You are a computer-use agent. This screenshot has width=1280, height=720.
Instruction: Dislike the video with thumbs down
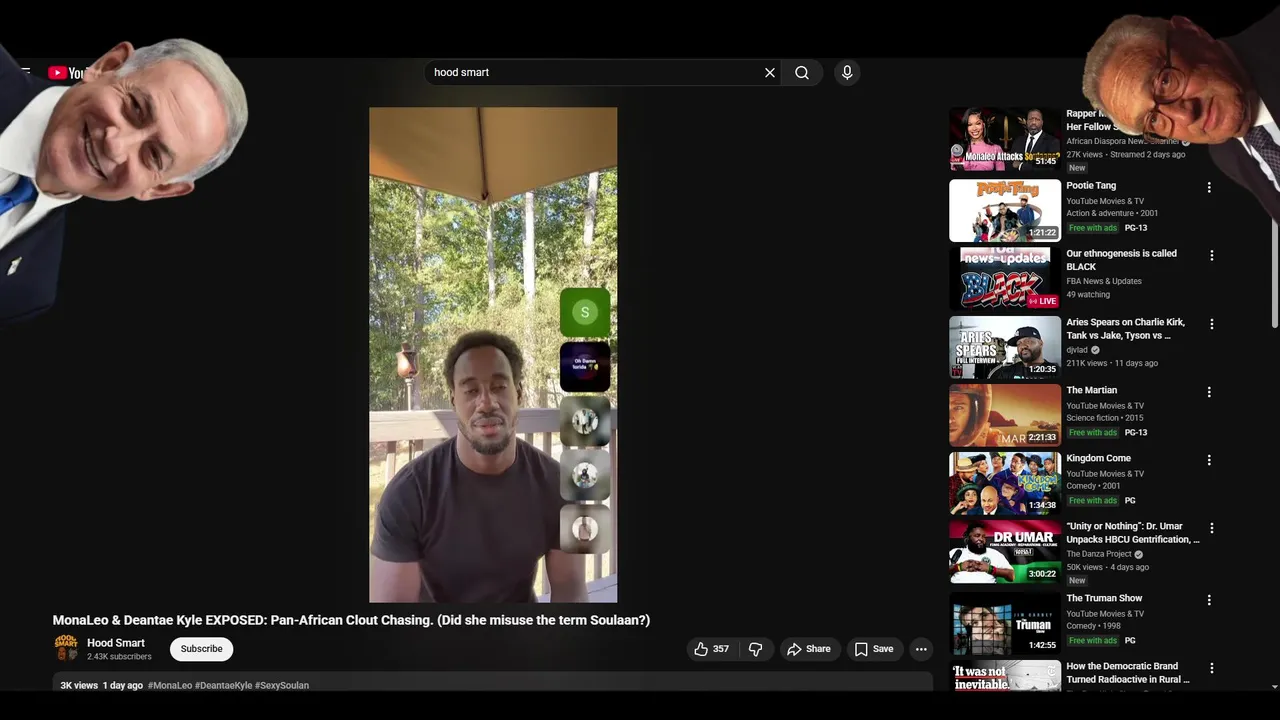(x=756, y=649)
